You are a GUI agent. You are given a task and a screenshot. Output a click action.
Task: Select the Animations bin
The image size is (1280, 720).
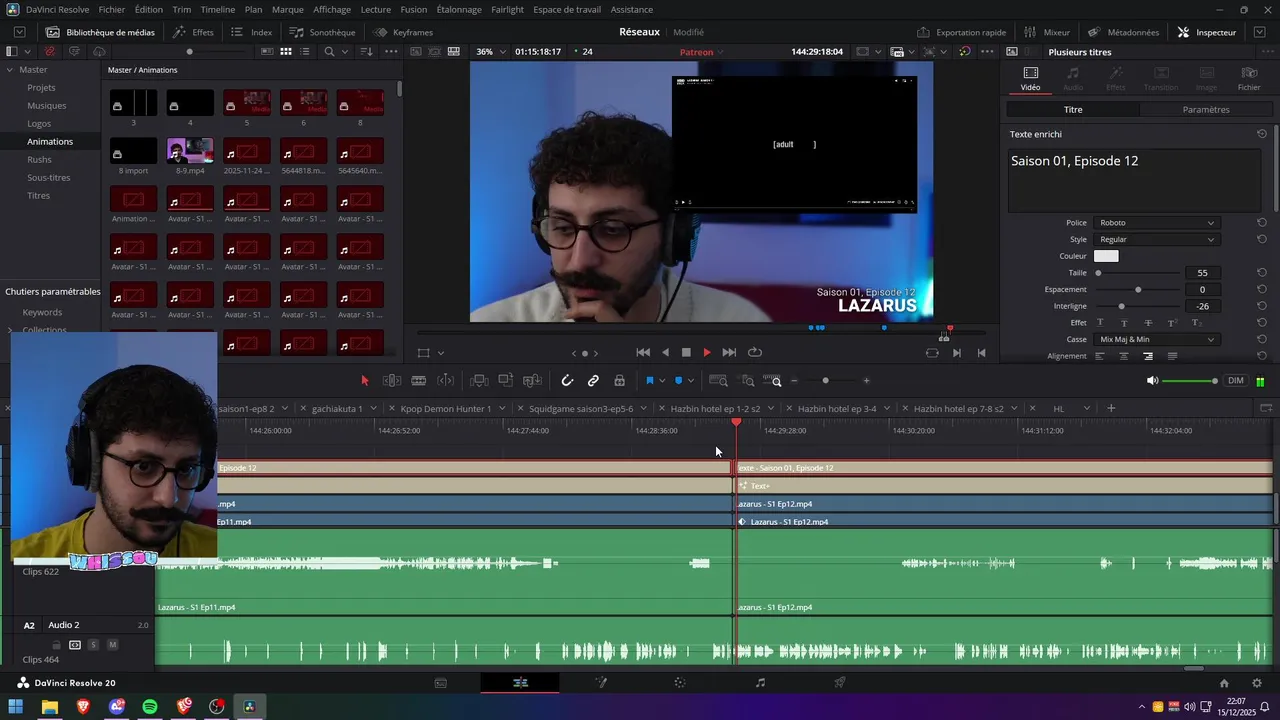point(50,142)
